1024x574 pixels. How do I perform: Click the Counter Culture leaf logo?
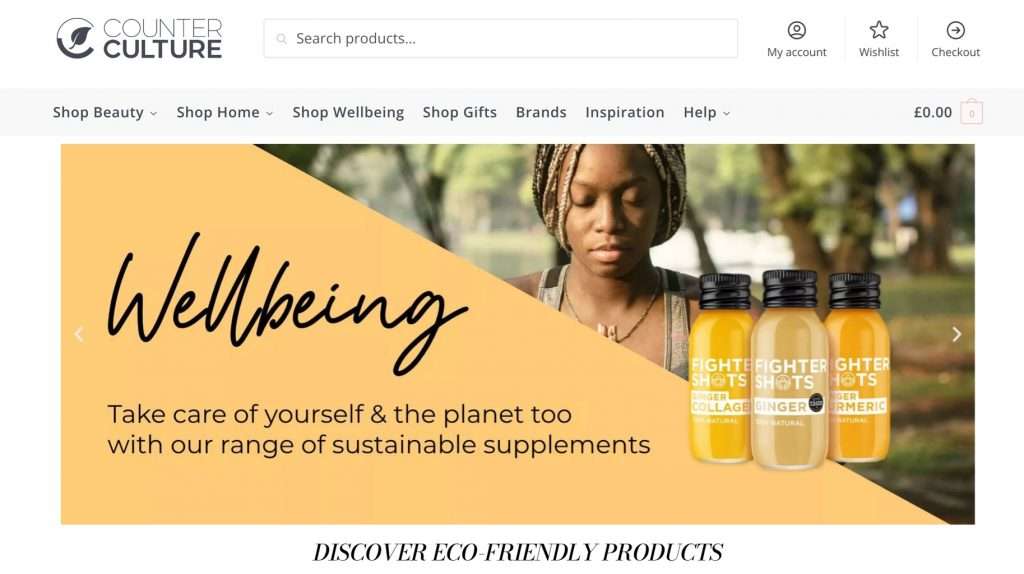(75, 38)
